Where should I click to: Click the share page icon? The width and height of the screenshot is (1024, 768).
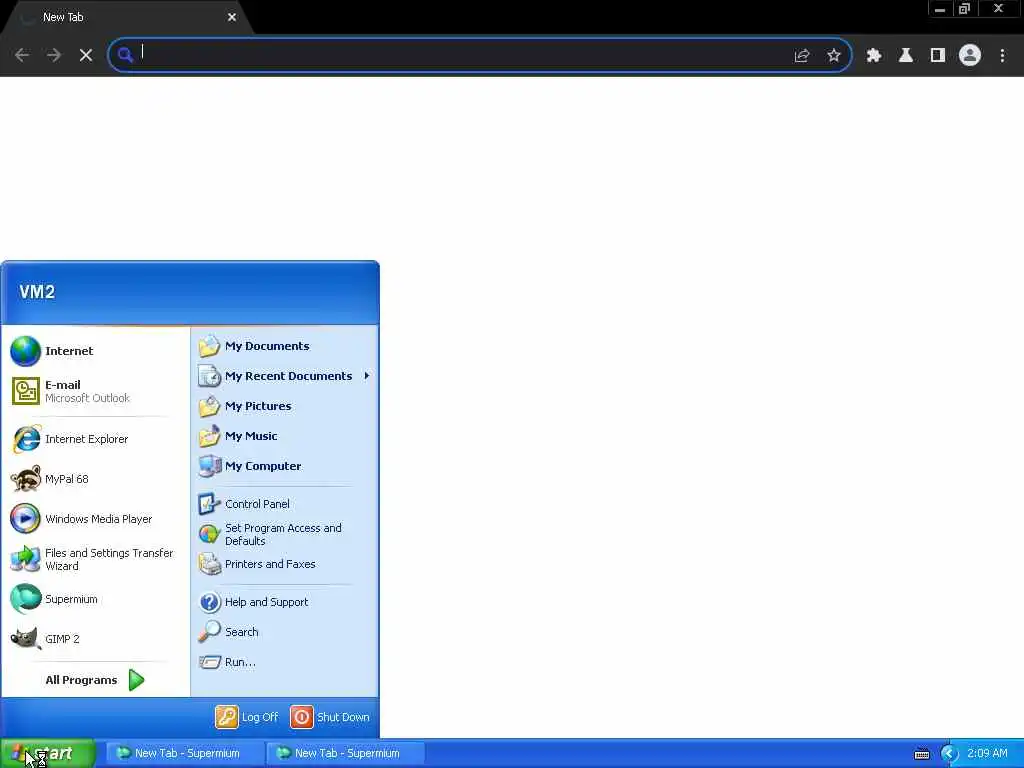802,56
